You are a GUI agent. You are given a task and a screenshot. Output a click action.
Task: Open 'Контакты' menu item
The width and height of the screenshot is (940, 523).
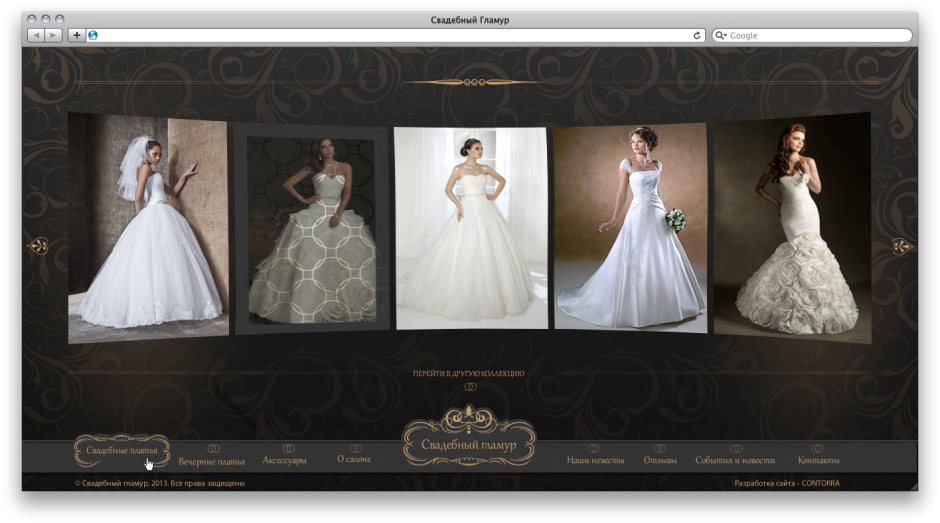818,460
